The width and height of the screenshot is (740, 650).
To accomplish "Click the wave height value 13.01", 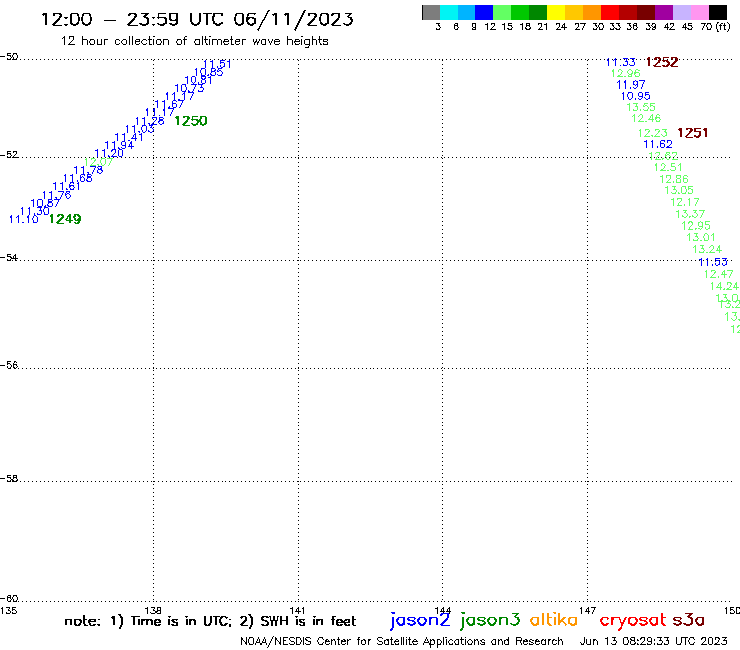I will point(701,237).
